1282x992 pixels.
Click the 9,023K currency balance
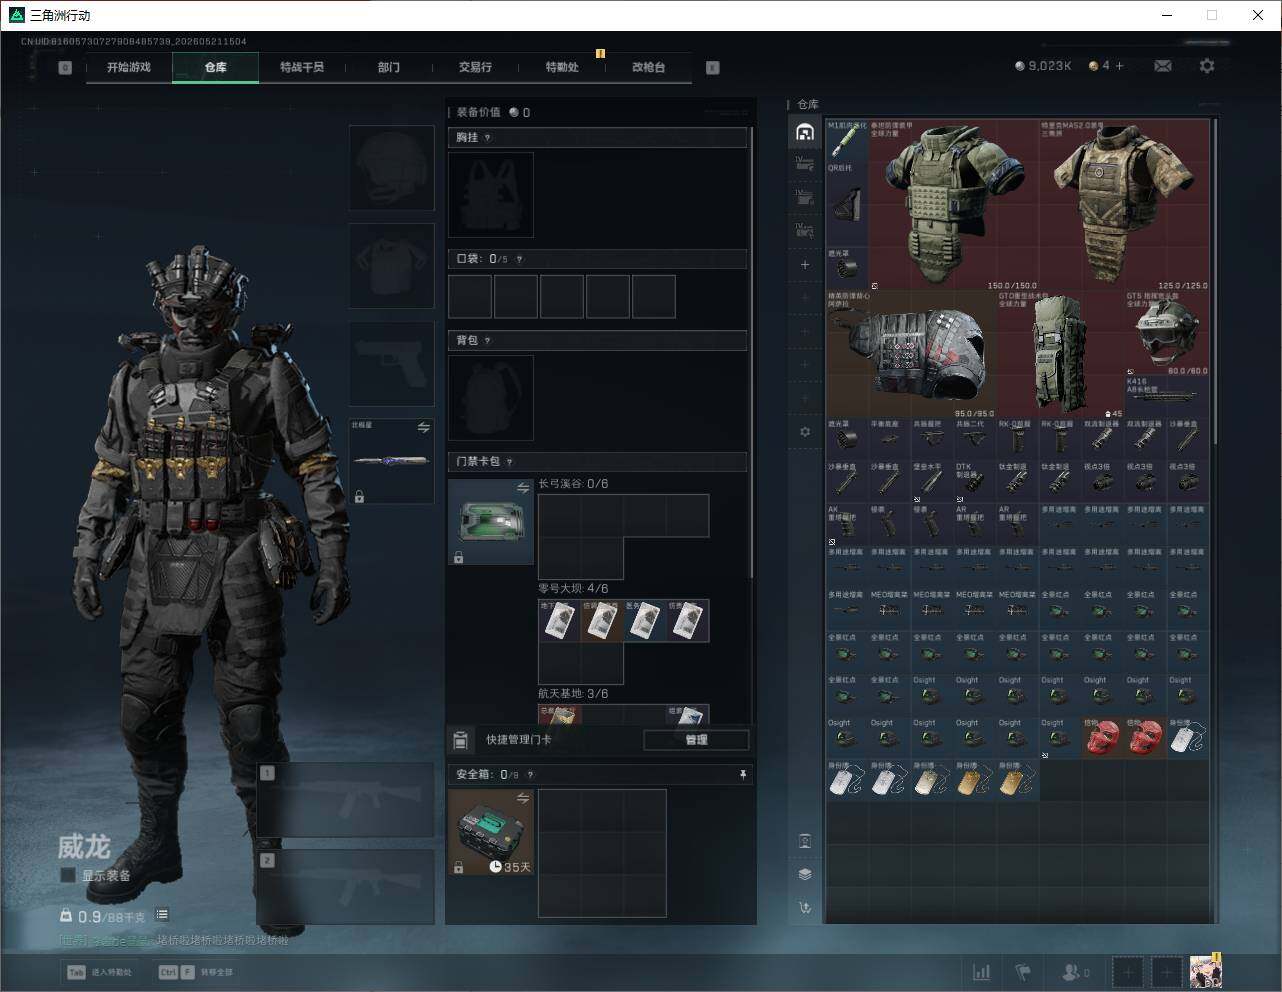(x=1043, y=66)
